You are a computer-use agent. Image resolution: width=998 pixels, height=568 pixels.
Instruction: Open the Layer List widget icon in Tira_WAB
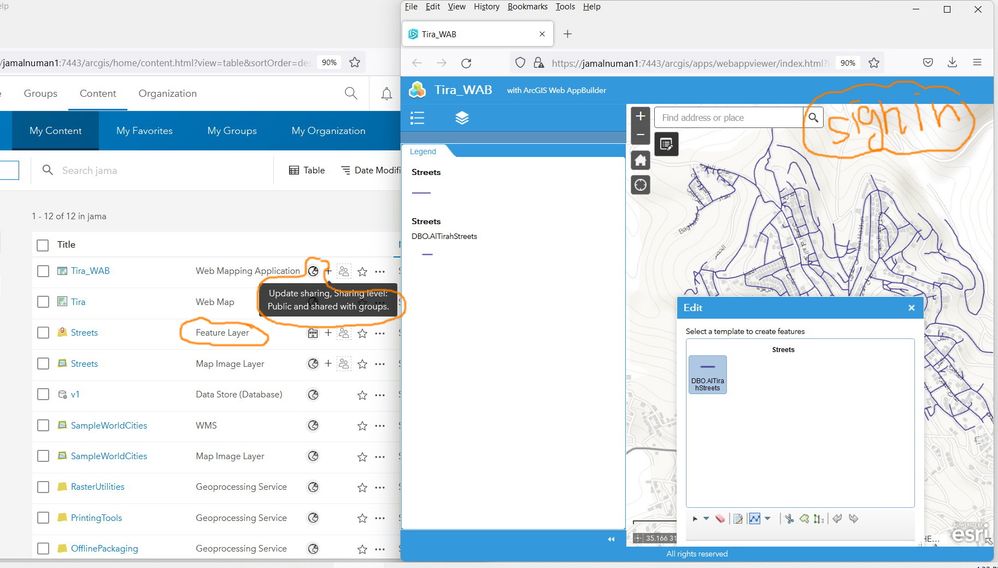tap(462, 118)
